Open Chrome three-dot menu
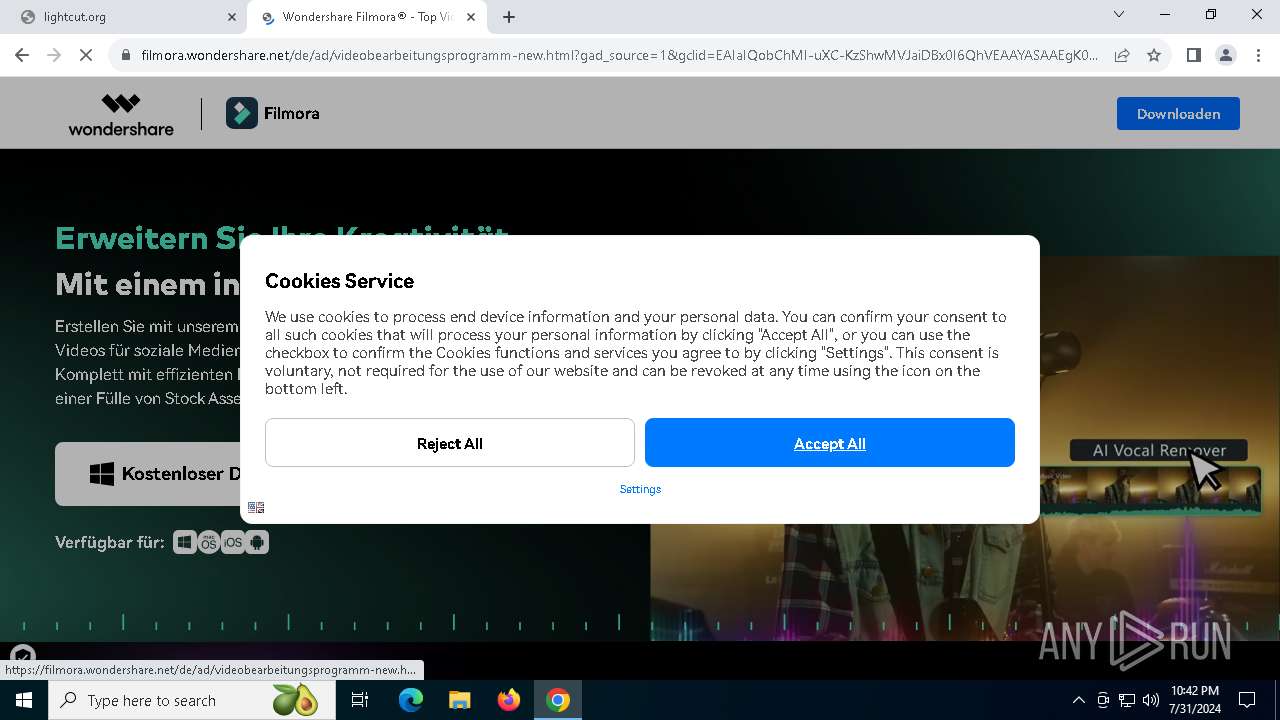This screenshot has height=720, width=1280. click(x=1258, y=55)
